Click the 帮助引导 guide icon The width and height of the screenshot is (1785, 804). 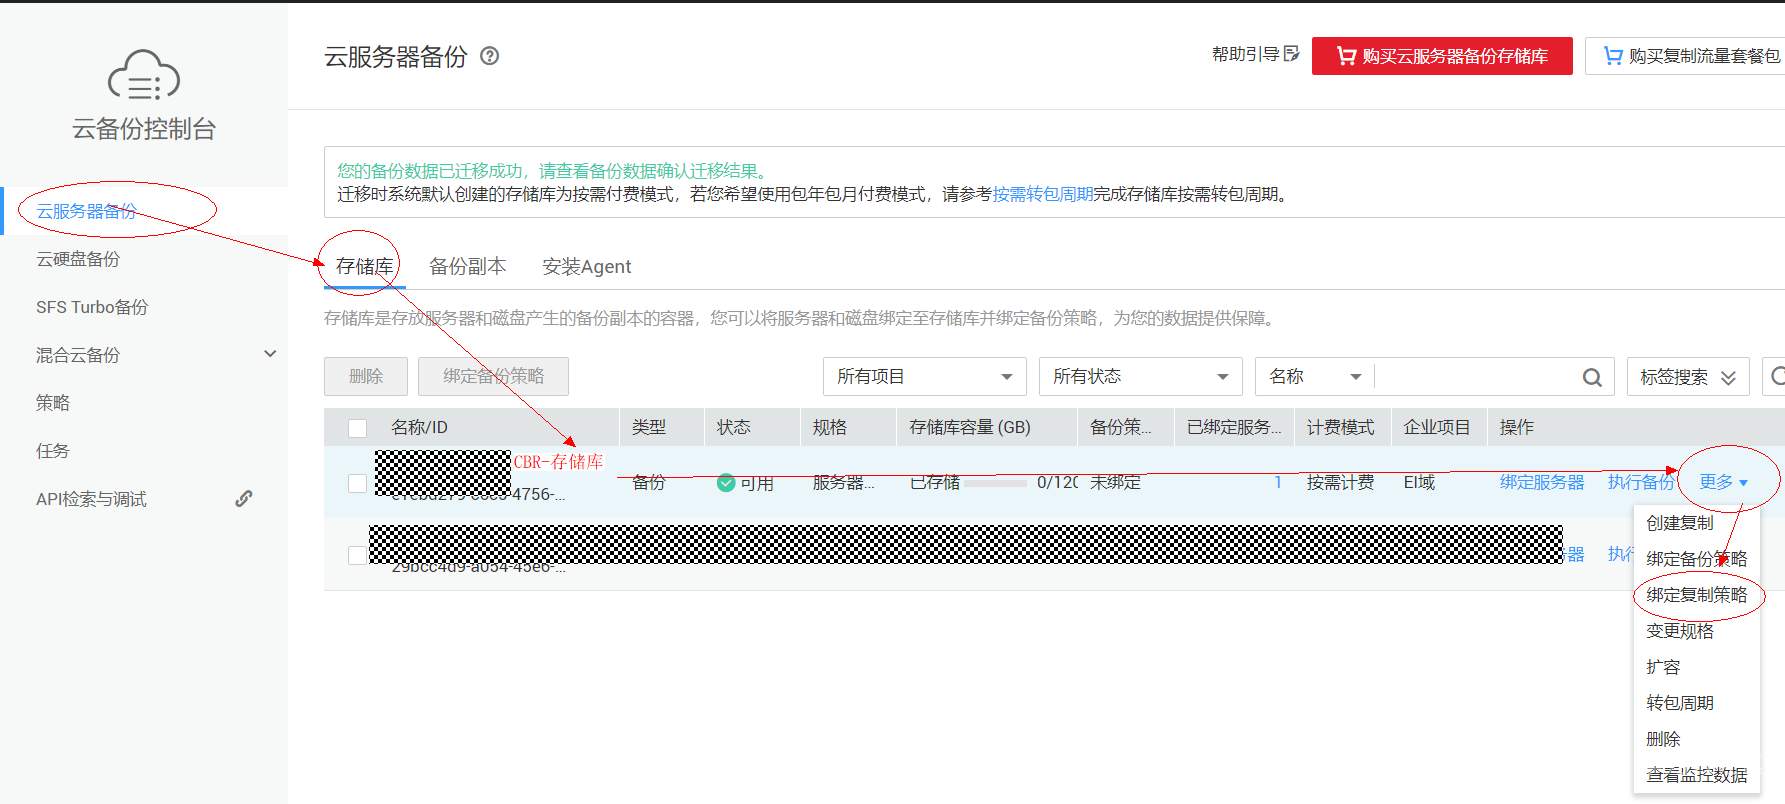pyautogui.click(x=1291, y=54)
